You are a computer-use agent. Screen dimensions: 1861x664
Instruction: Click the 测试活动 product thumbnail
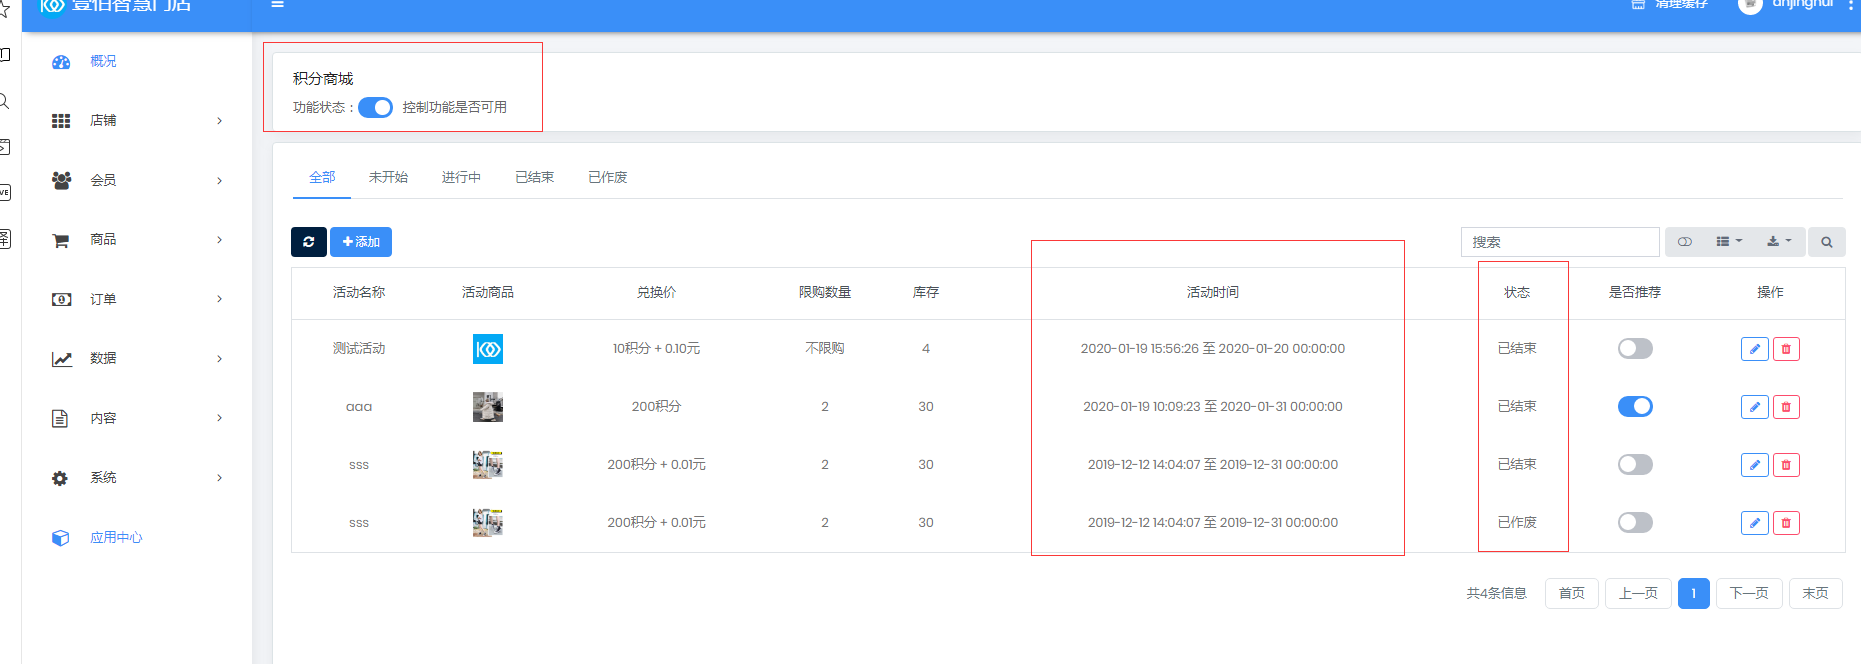(488, 349)
